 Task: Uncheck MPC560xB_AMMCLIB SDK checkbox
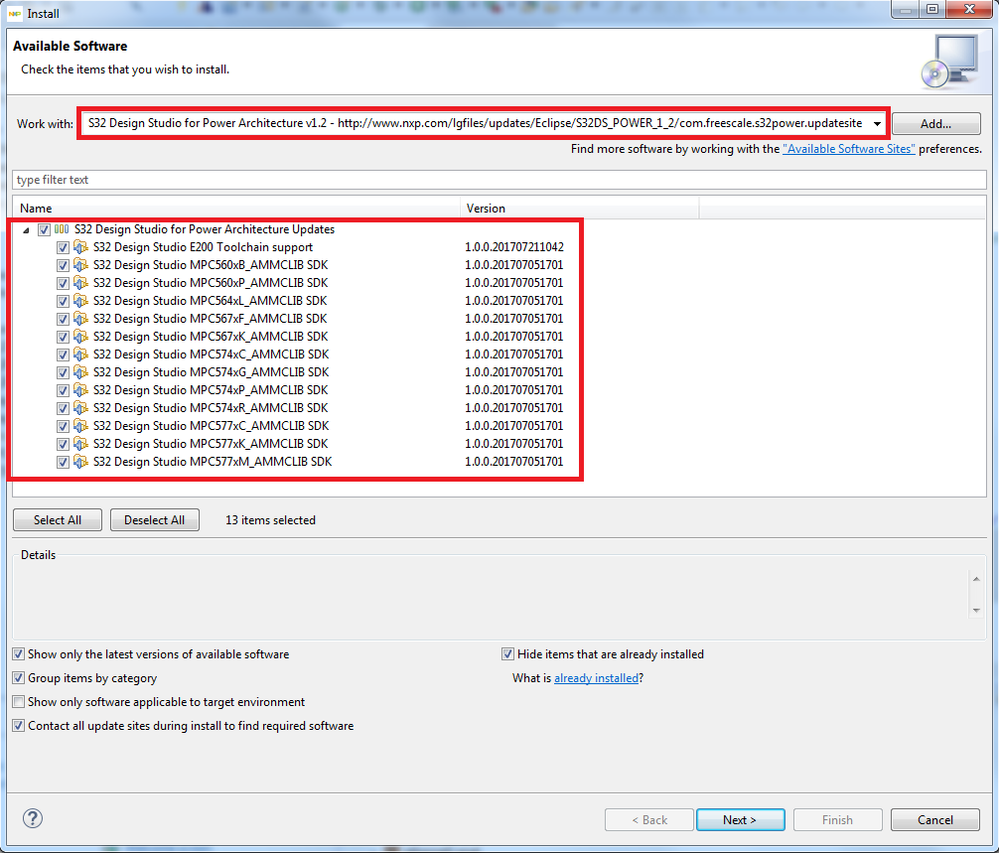[62, 266]
